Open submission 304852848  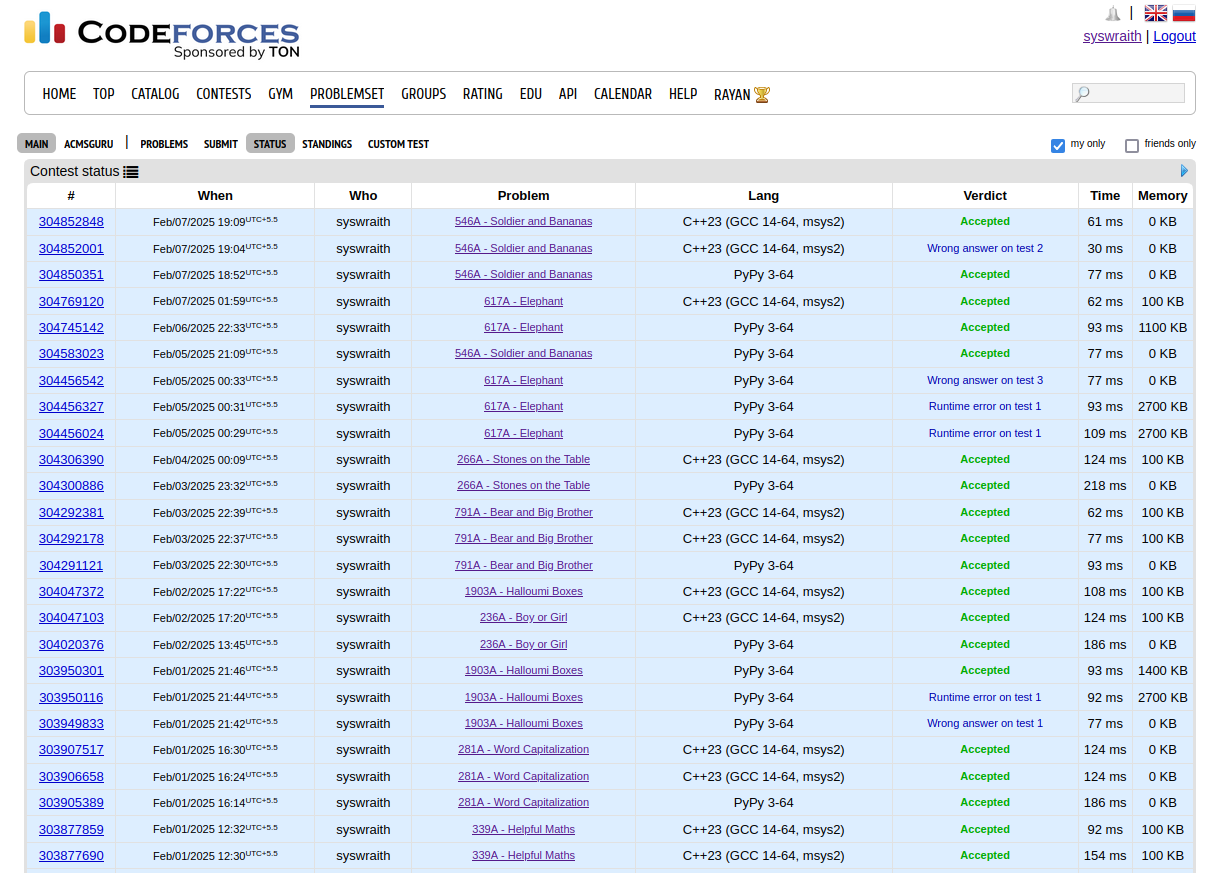point(71,222)
